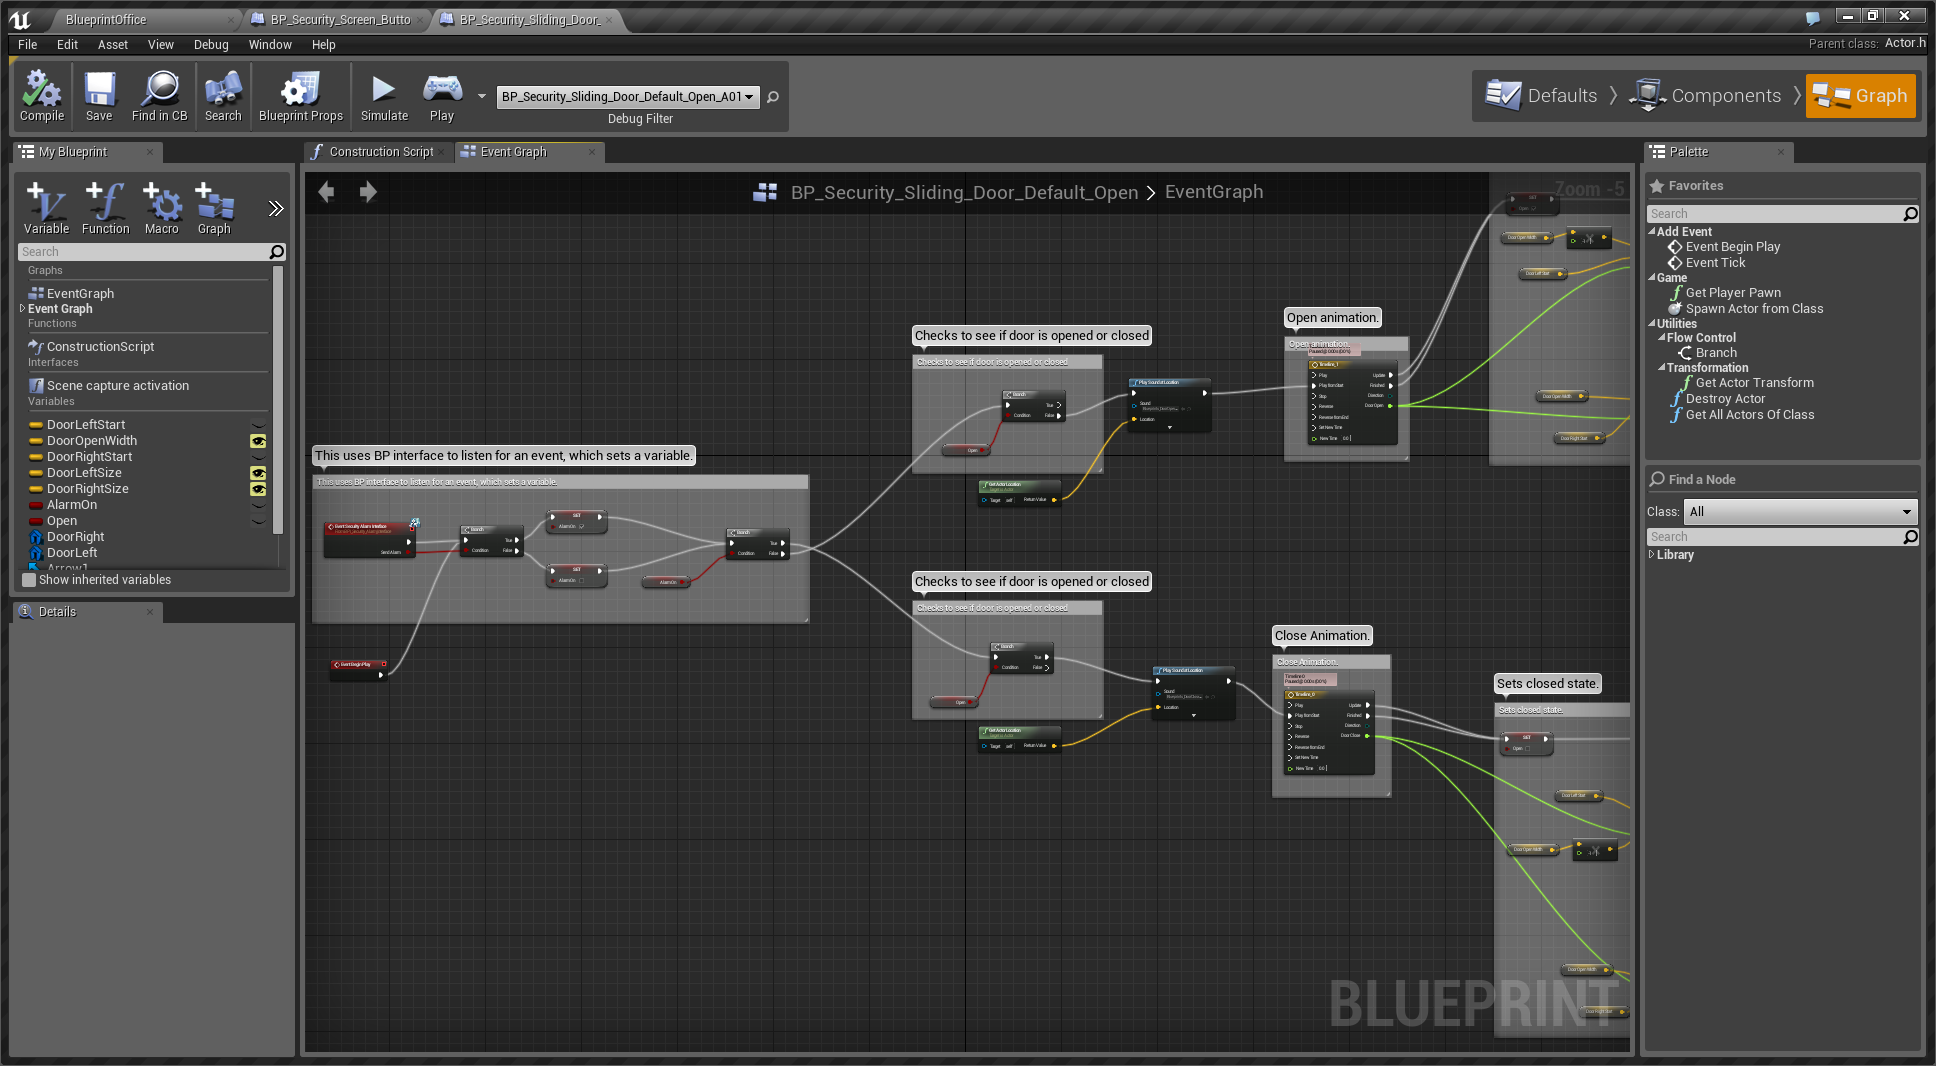Add a new Macro
1936x1066 pixels.
click(161, 208)
